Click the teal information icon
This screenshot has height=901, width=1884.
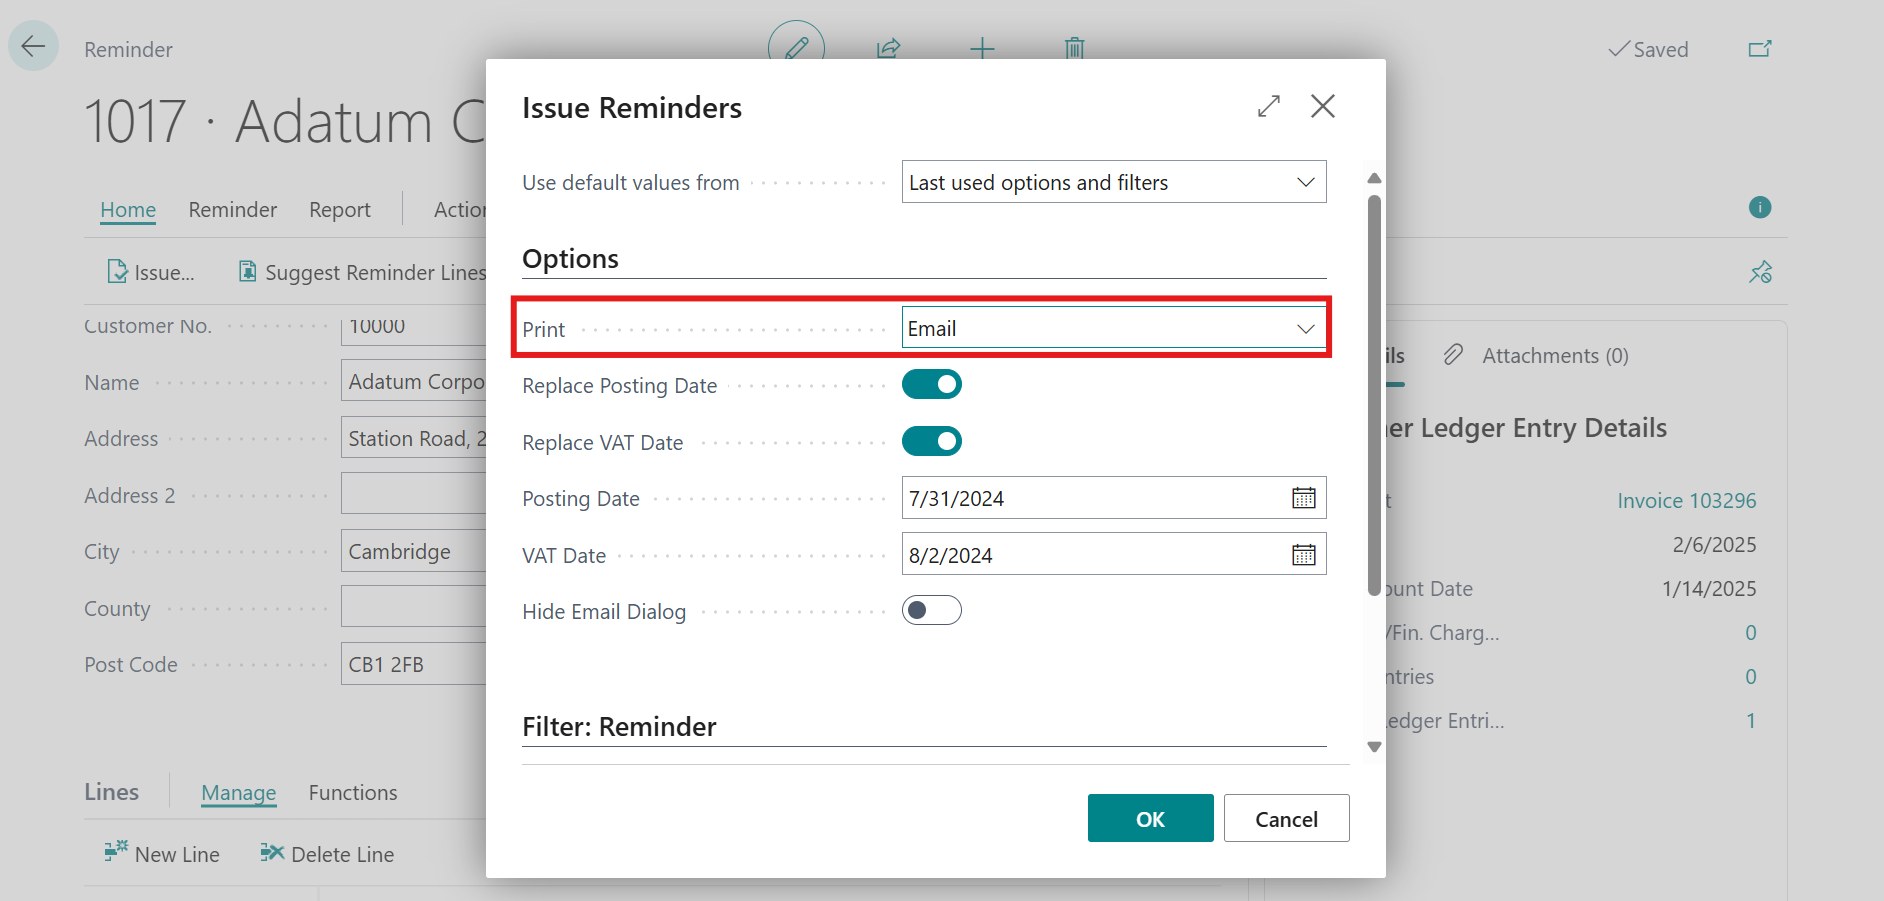(x=1759, y=207)
